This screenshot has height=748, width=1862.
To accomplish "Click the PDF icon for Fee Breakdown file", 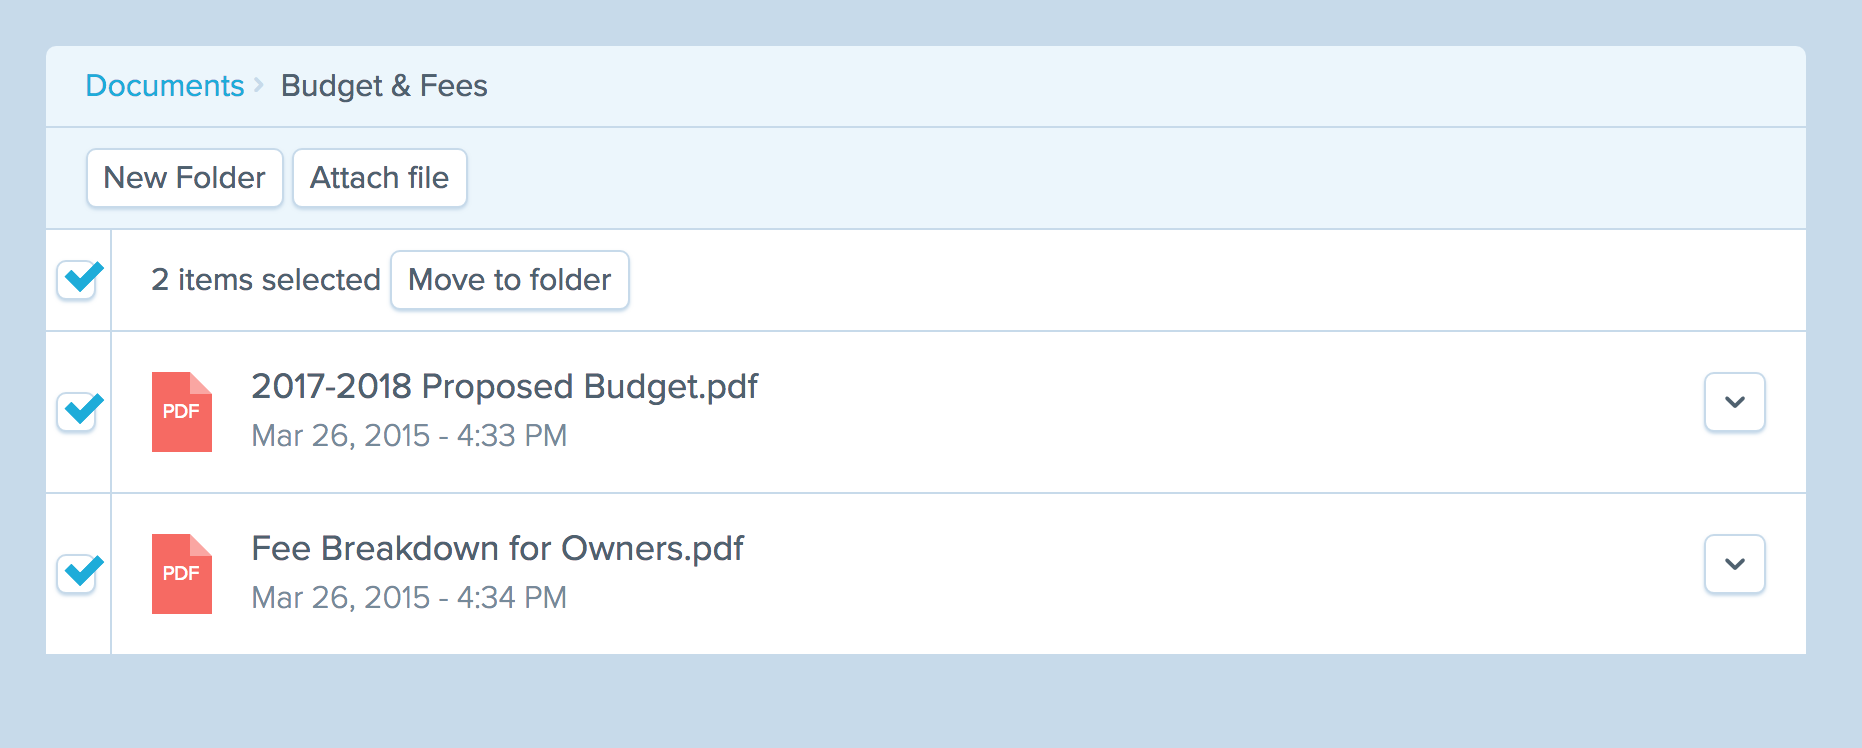I will pos(181,574).
